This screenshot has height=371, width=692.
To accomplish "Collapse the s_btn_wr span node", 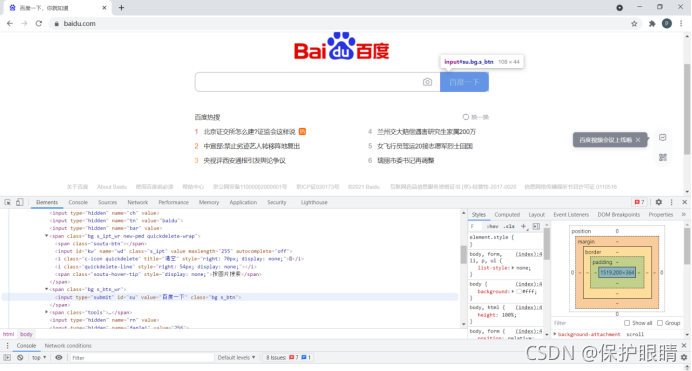I will tap(47, 289).
